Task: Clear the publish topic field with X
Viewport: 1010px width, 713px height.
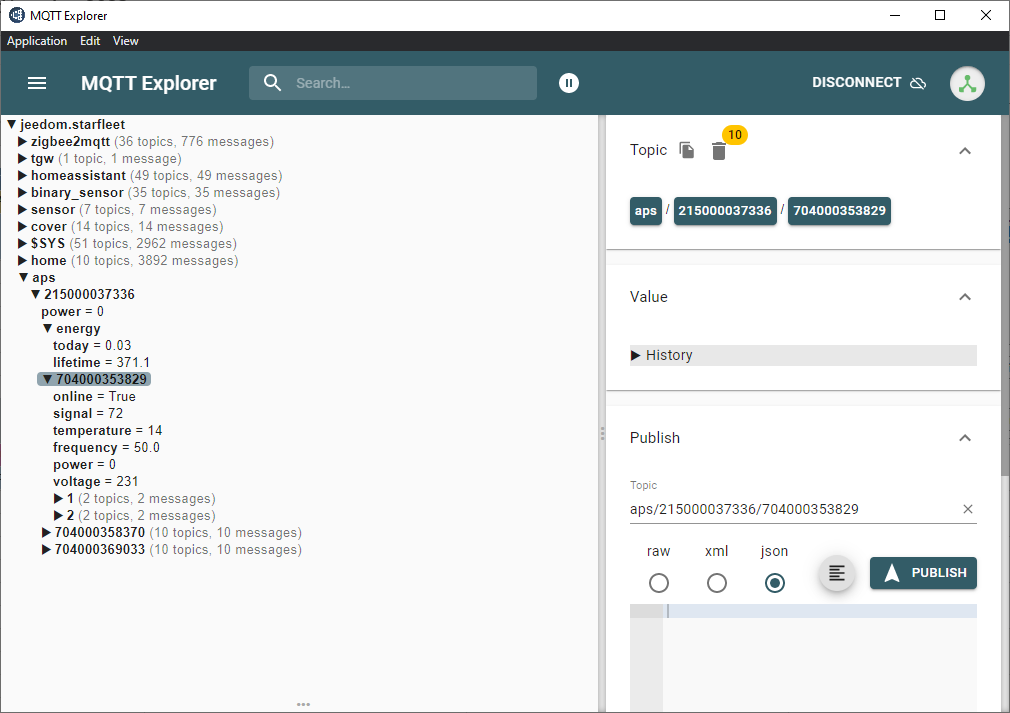Action: click(x=967, y=509)
